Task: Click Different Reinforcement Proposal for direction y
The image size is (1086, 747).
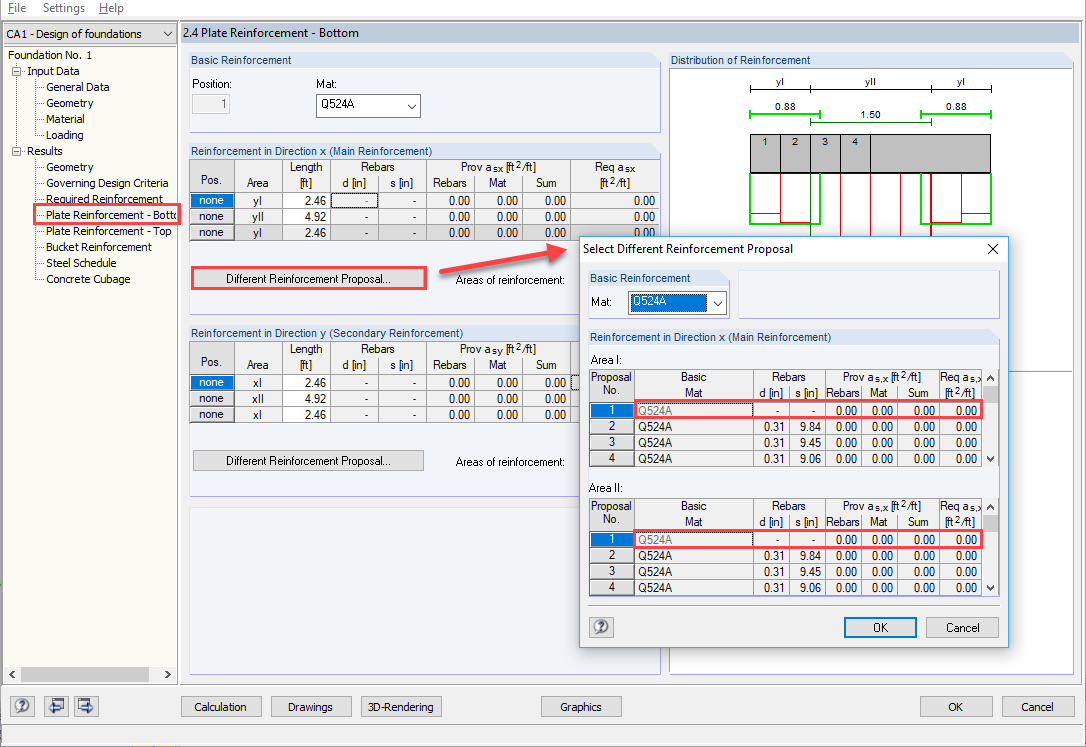Action: coord(308,460)
